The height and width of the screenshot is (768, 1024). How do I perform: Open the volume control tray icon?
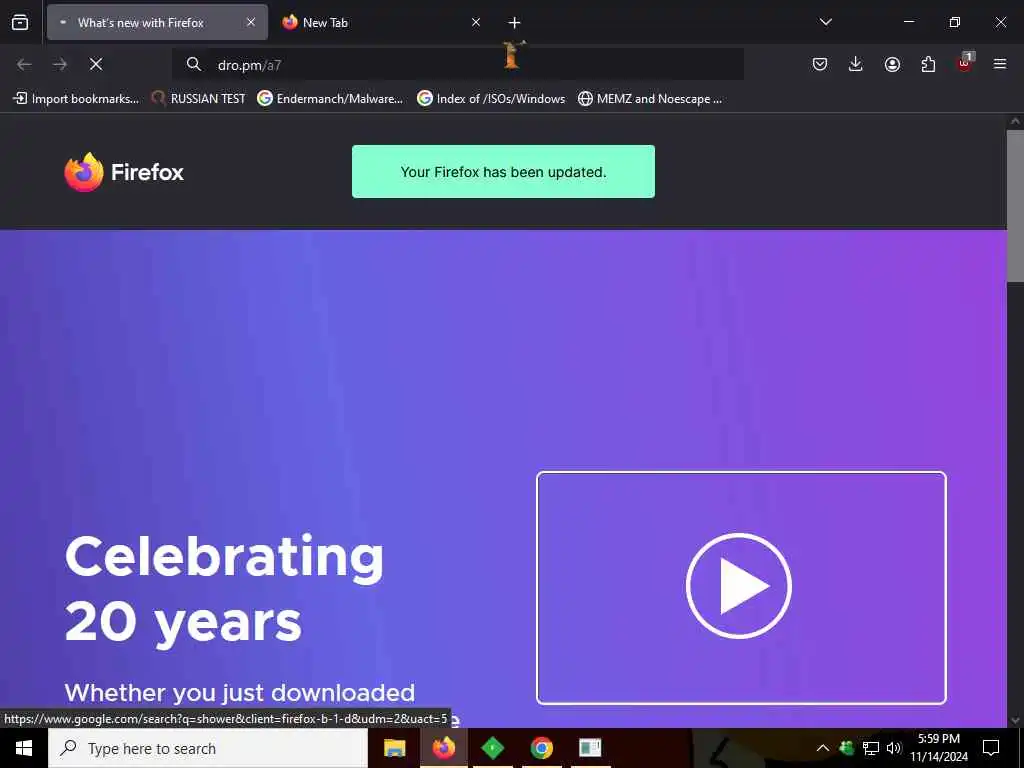click(x=894, y=748)
